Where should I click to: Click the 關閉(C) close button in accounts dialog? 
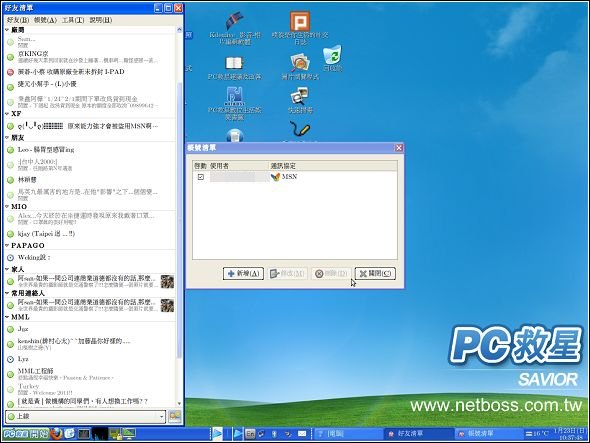375,274
